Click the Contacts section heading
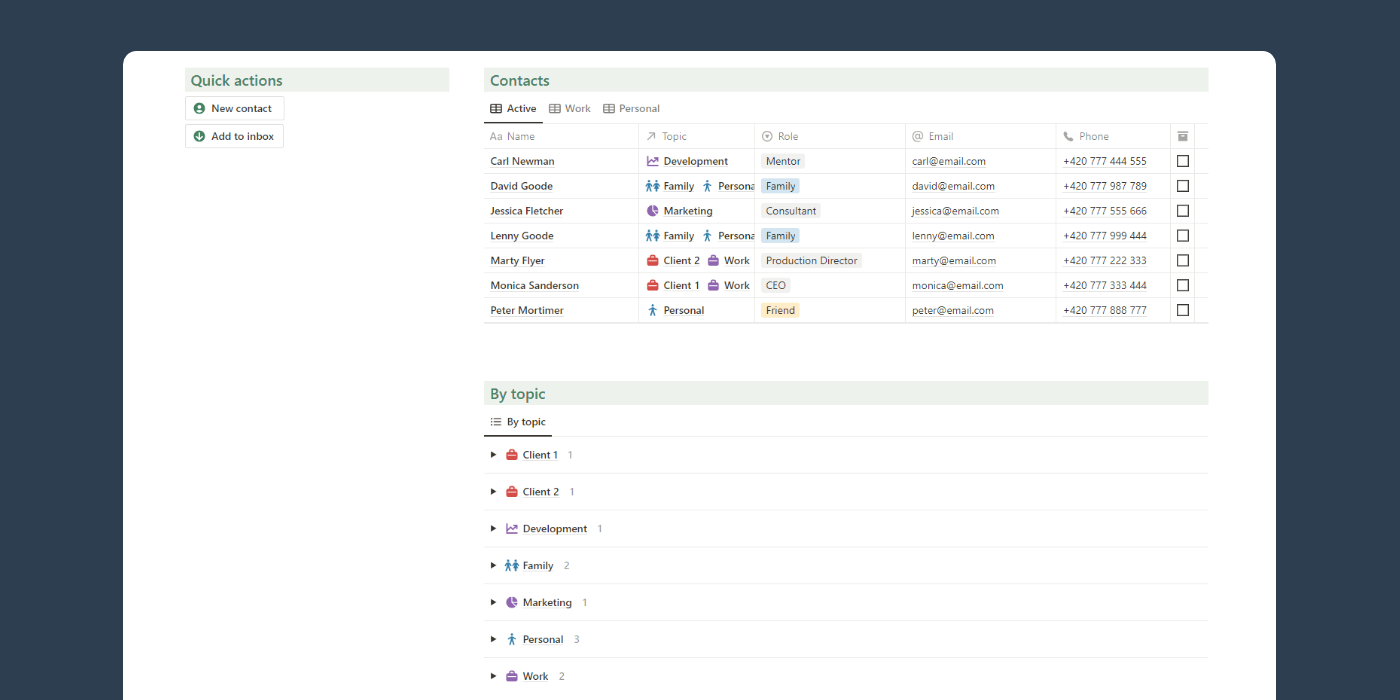The width and height of the screenshot is (1400, 700). [x=520, y=81]
